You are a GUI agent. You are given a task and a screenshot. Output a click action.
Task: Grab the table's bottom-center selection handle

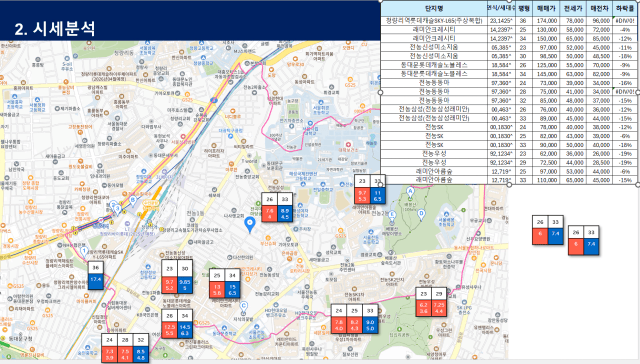pyautogui.click(x=509, y=185)
